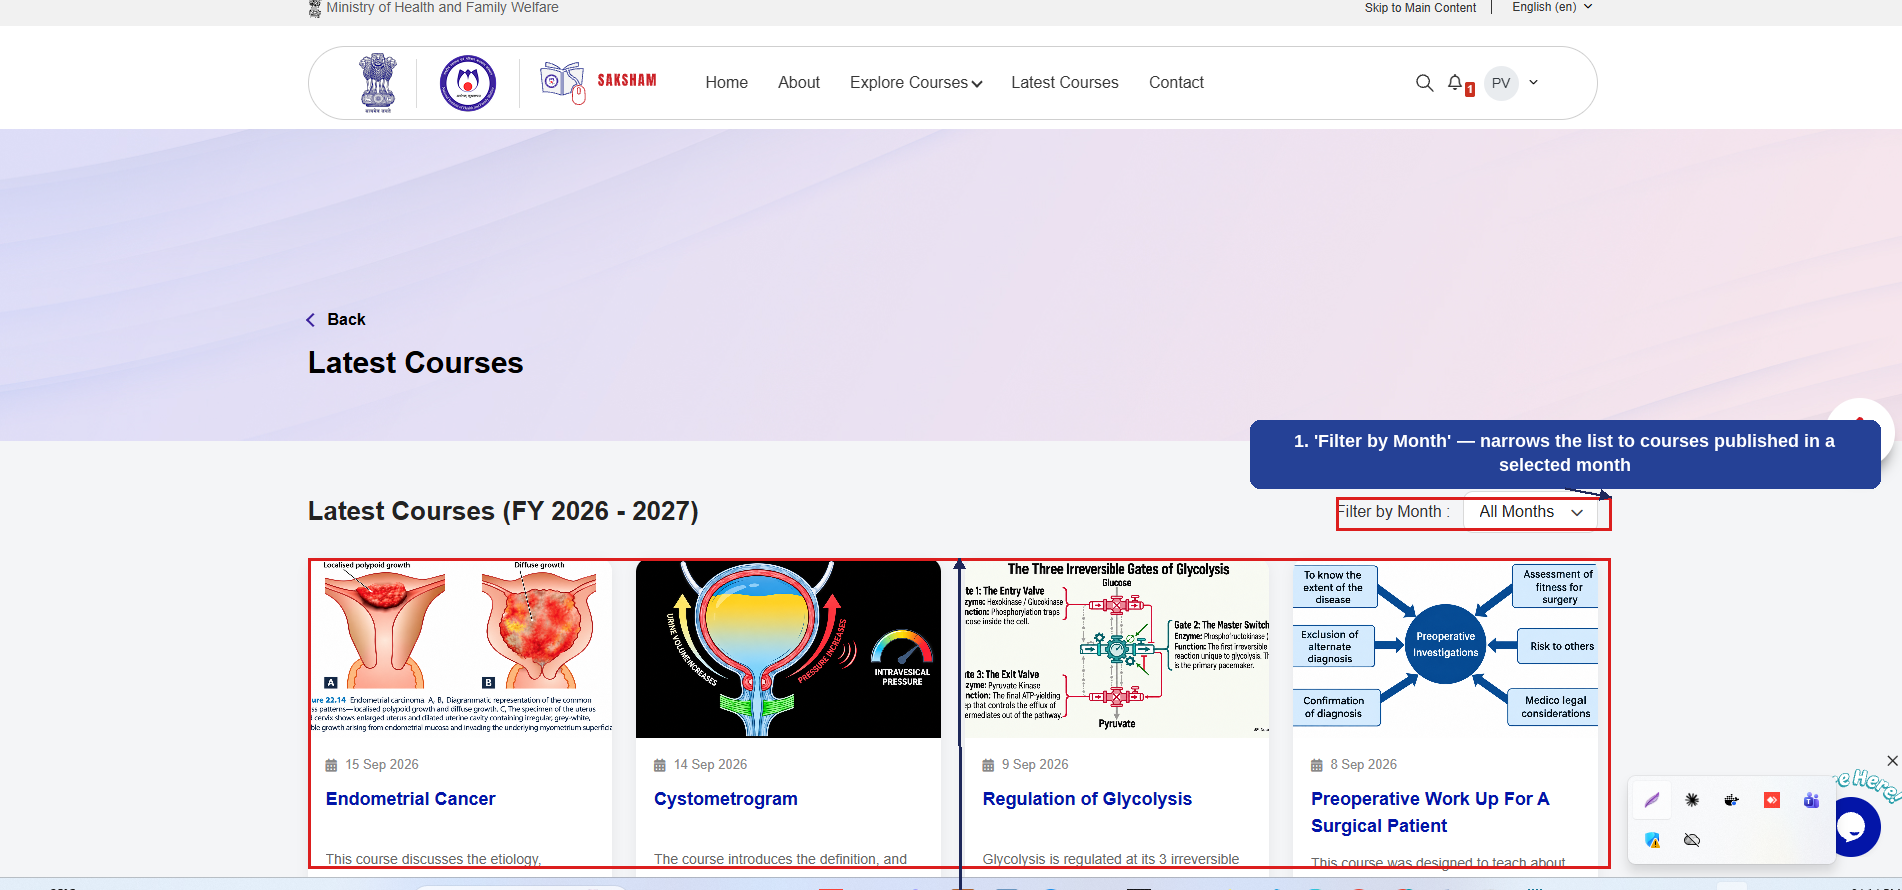Open the Endometrial Cancer course title

pos(410,799)
